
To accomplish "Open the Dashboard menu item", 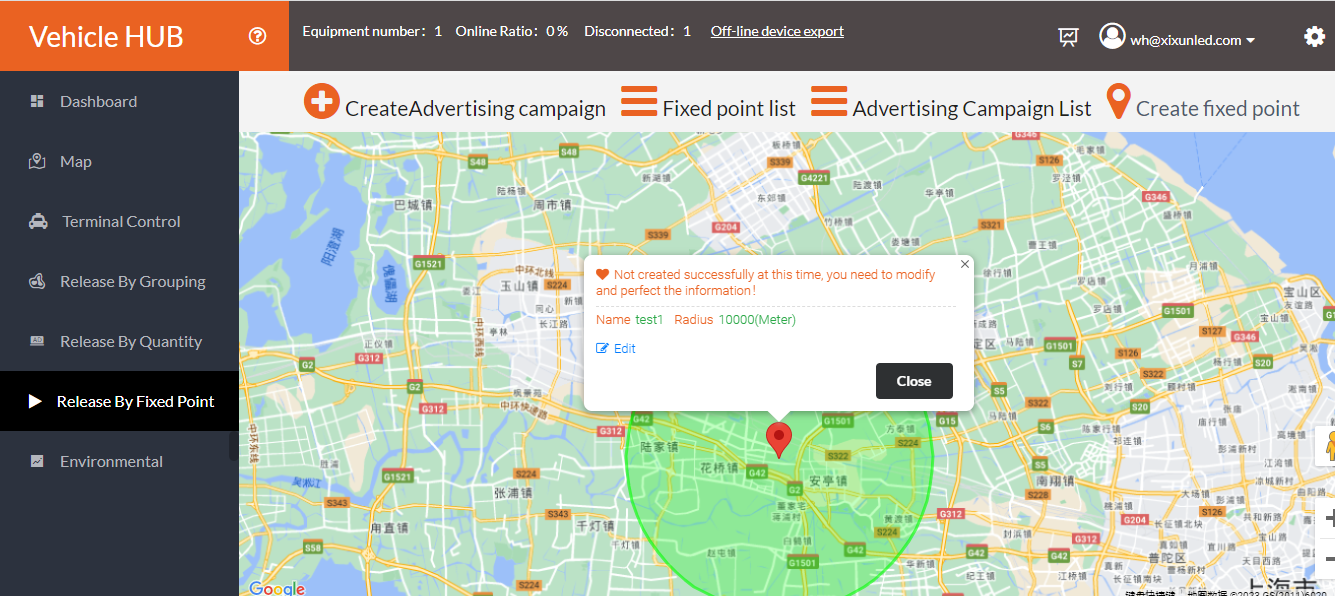I will point(98,101).
